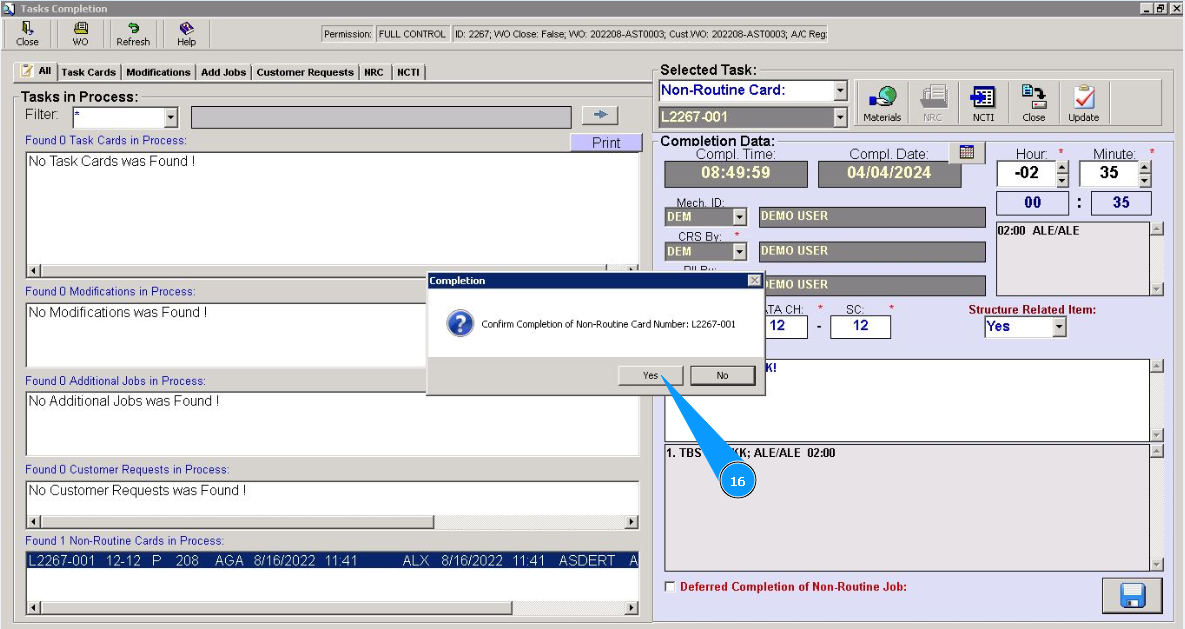Click the Print button
The image size is (1185, 629).
pyautogui.click(x=606, y=142)
